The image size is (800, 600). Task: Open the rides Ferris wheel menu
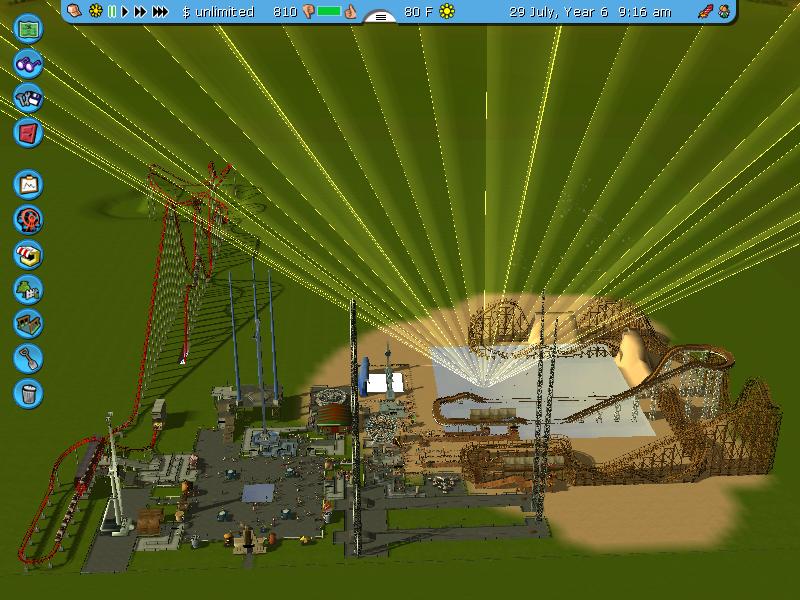click(x=28, y=219)
